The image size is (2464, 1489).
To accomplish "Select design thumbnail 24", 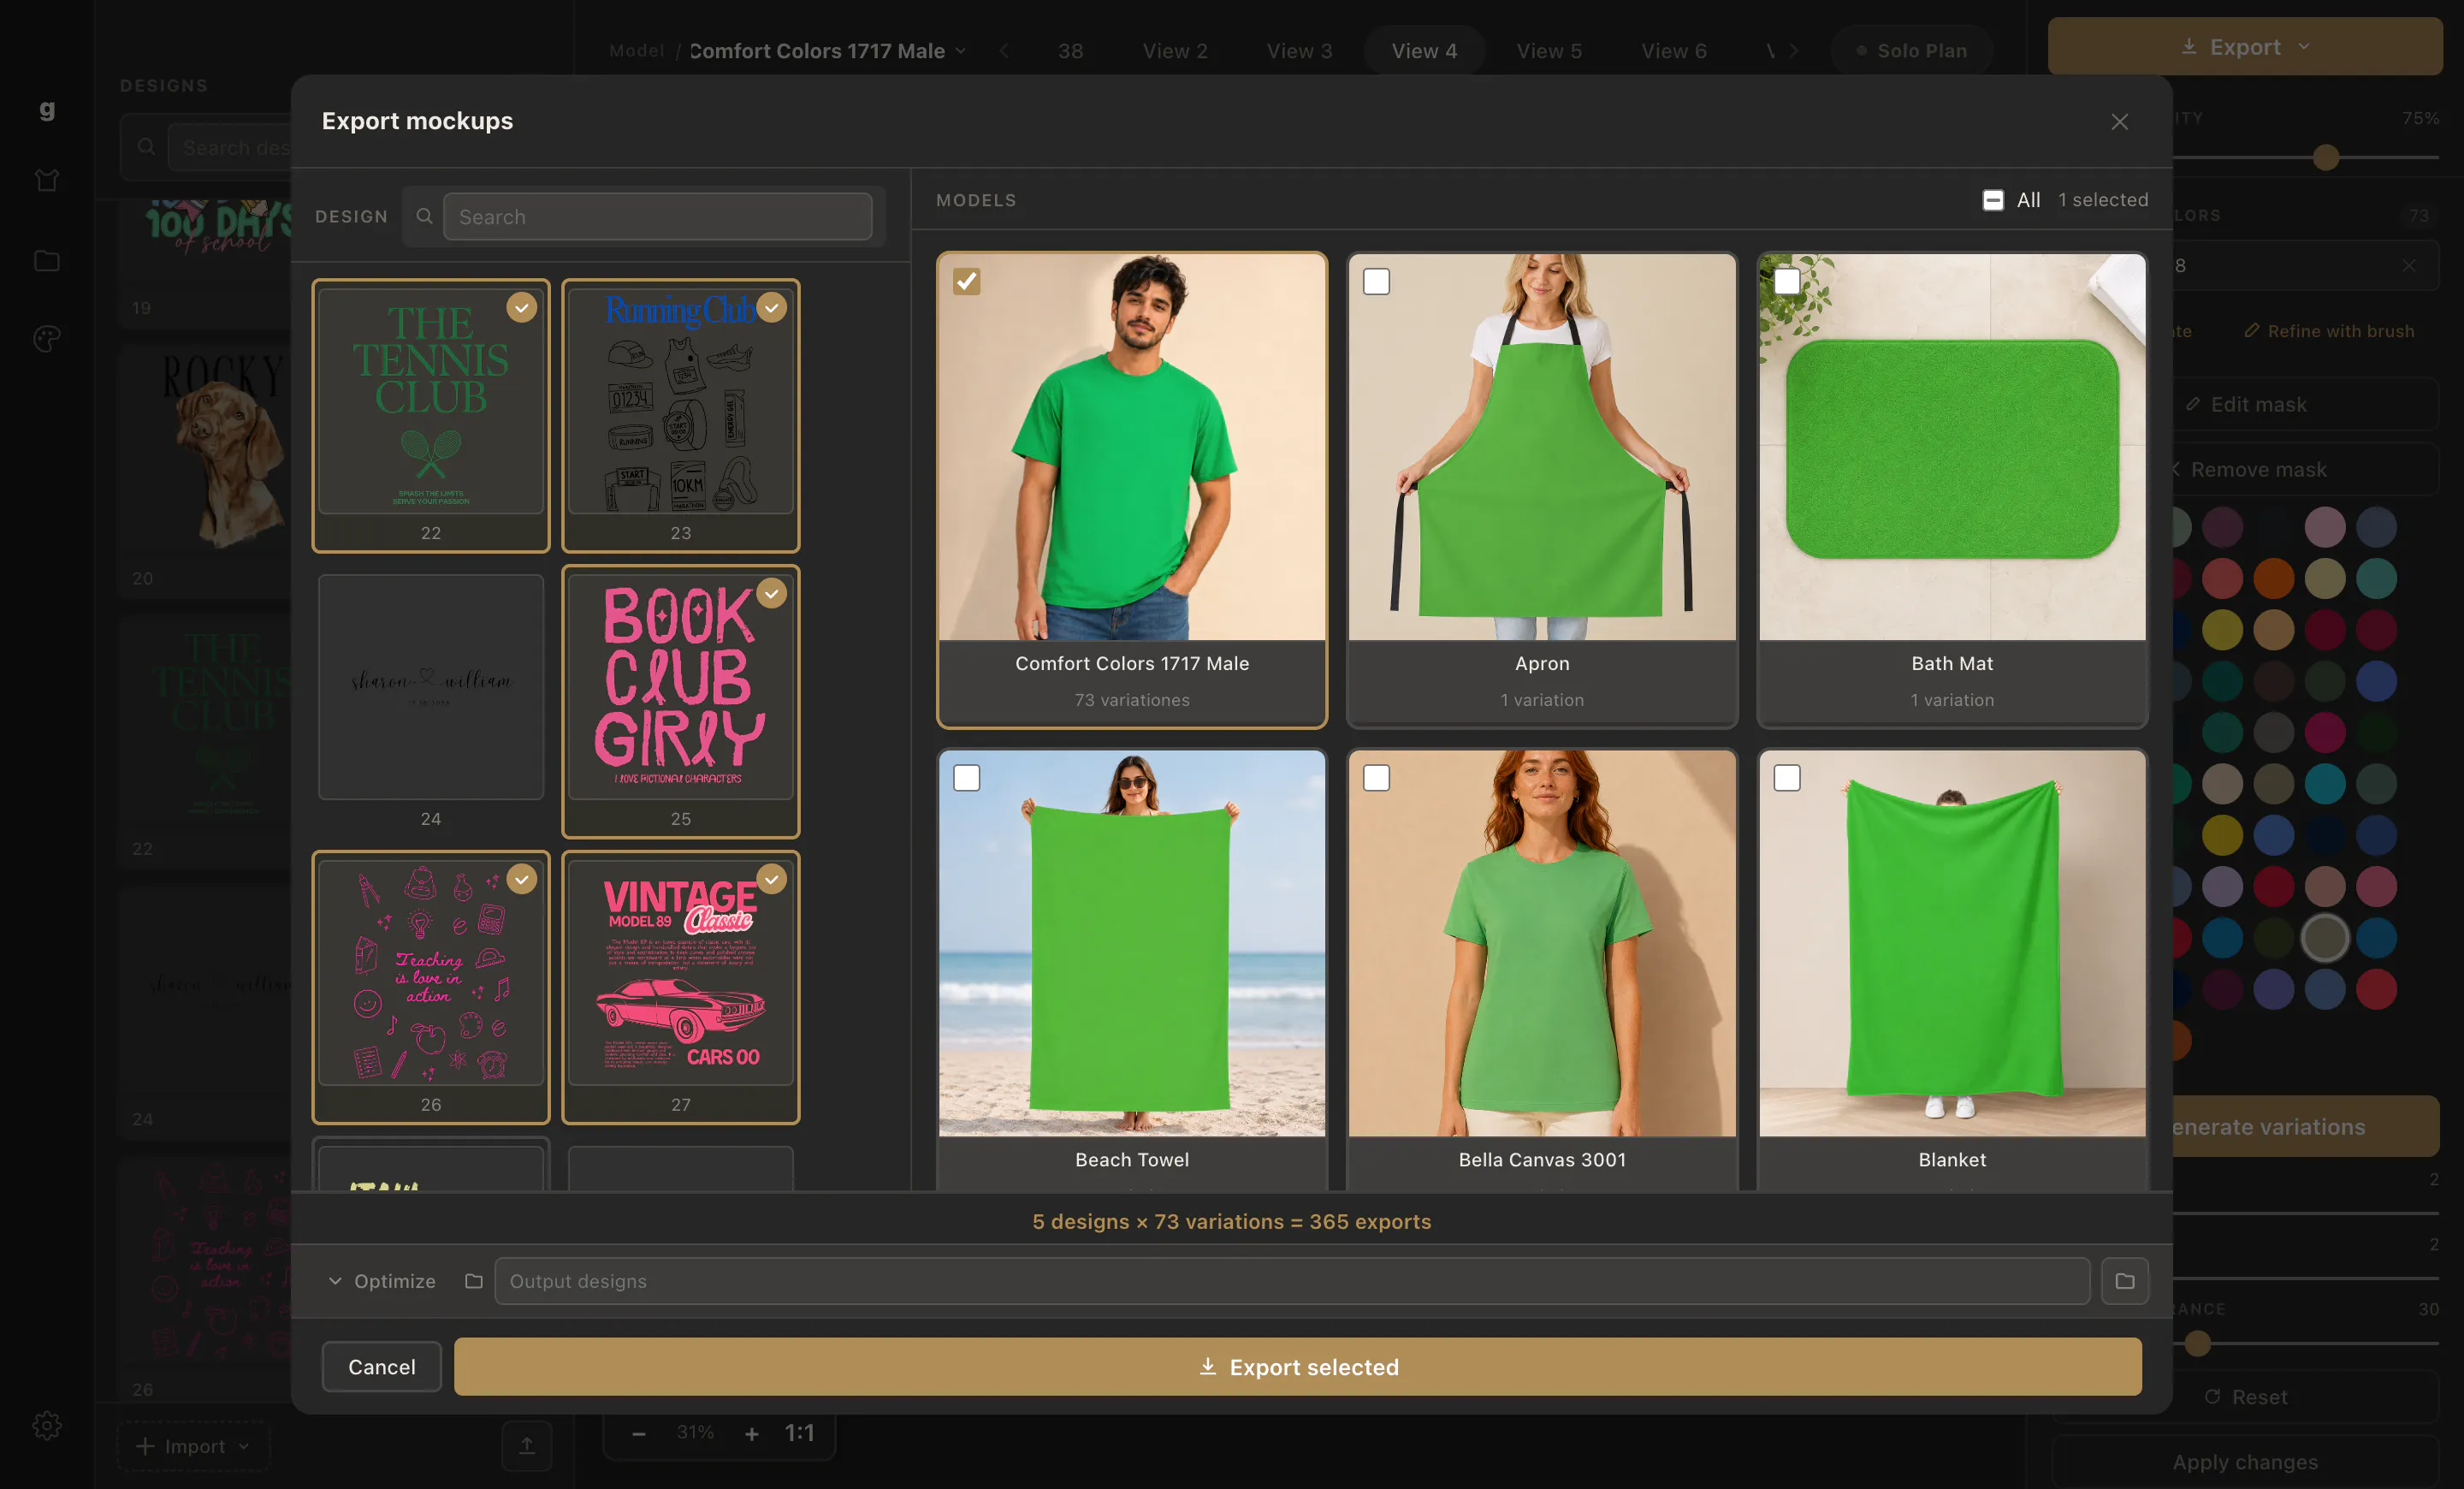I will pos(430,700).
